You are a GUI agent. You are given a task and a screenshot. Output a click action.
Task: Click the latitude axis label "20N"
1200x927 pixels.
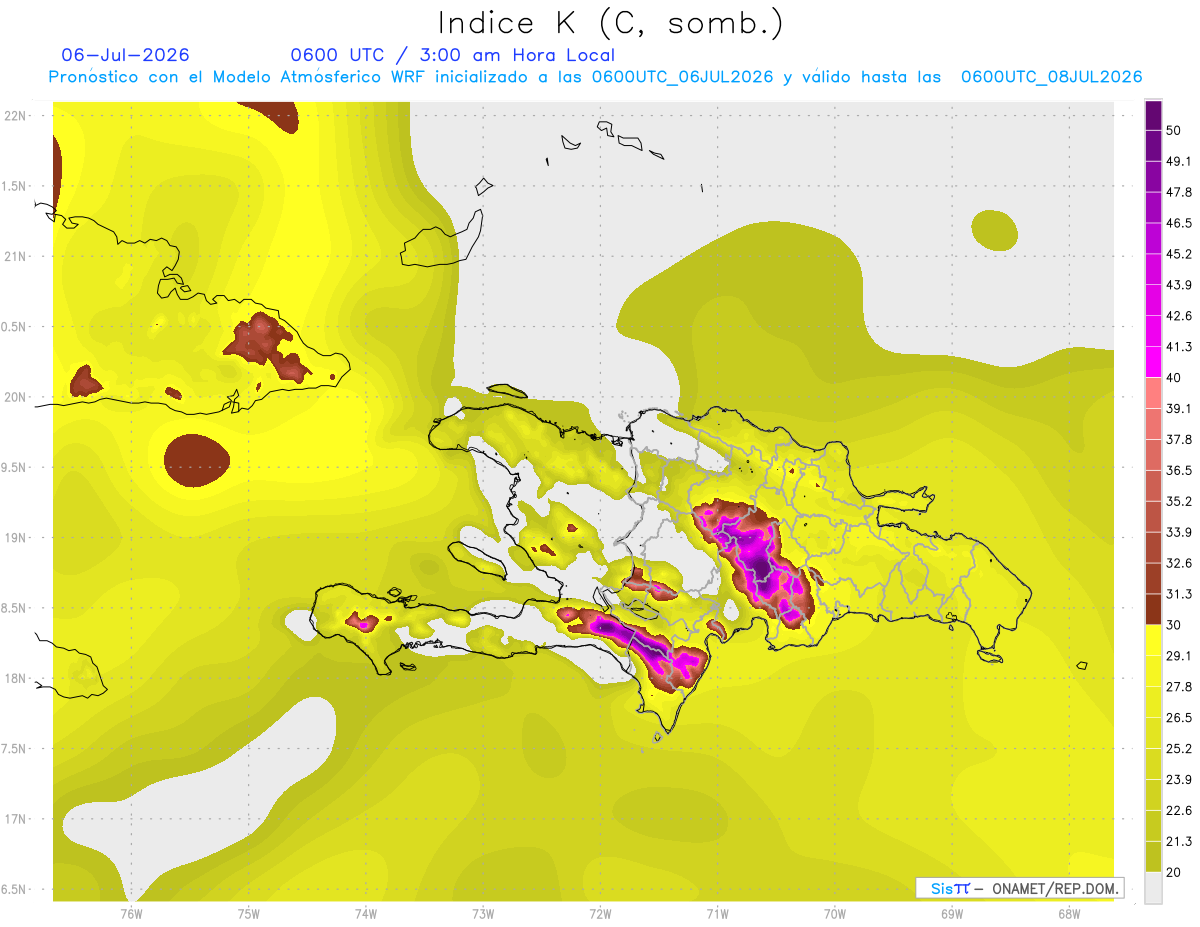click(x=15, y=397)
